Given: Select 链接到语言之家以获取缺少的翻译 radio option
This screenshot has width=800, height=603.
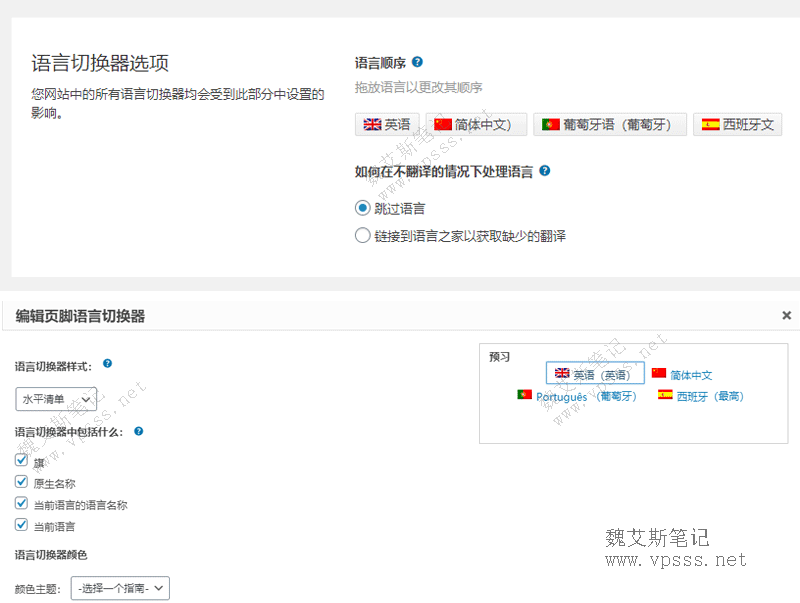Looking at the screenshot, I should pos(363,236).
